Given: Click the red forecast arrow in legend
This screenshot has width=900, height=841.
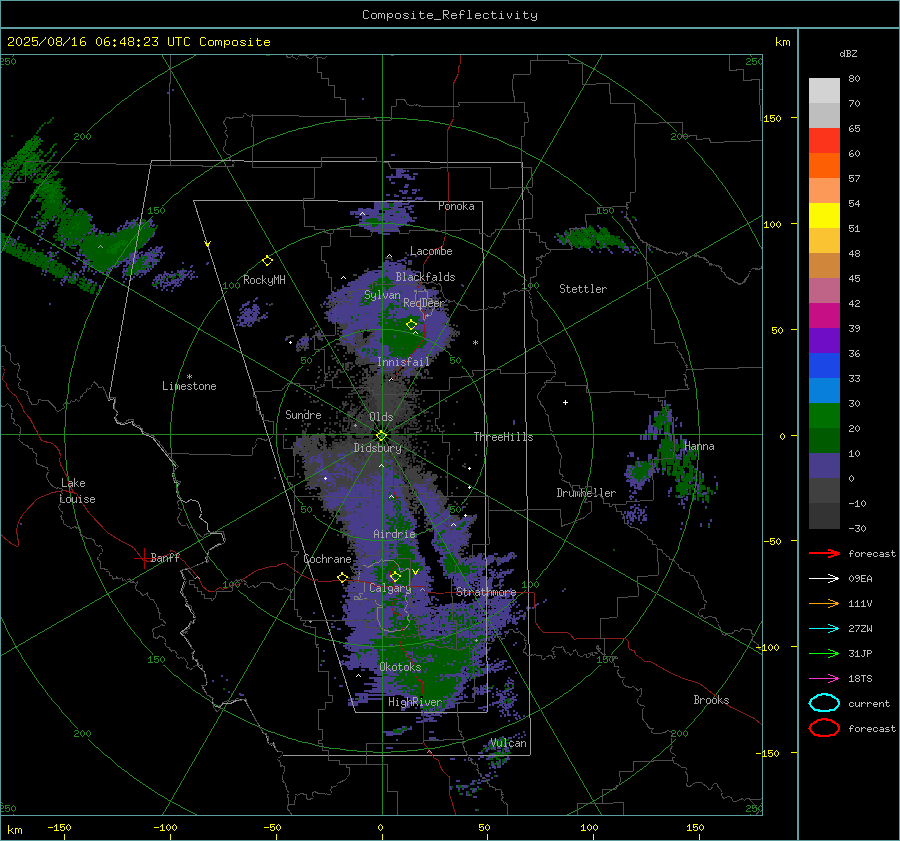Looking at the screenshot, I should click(824, 553).
